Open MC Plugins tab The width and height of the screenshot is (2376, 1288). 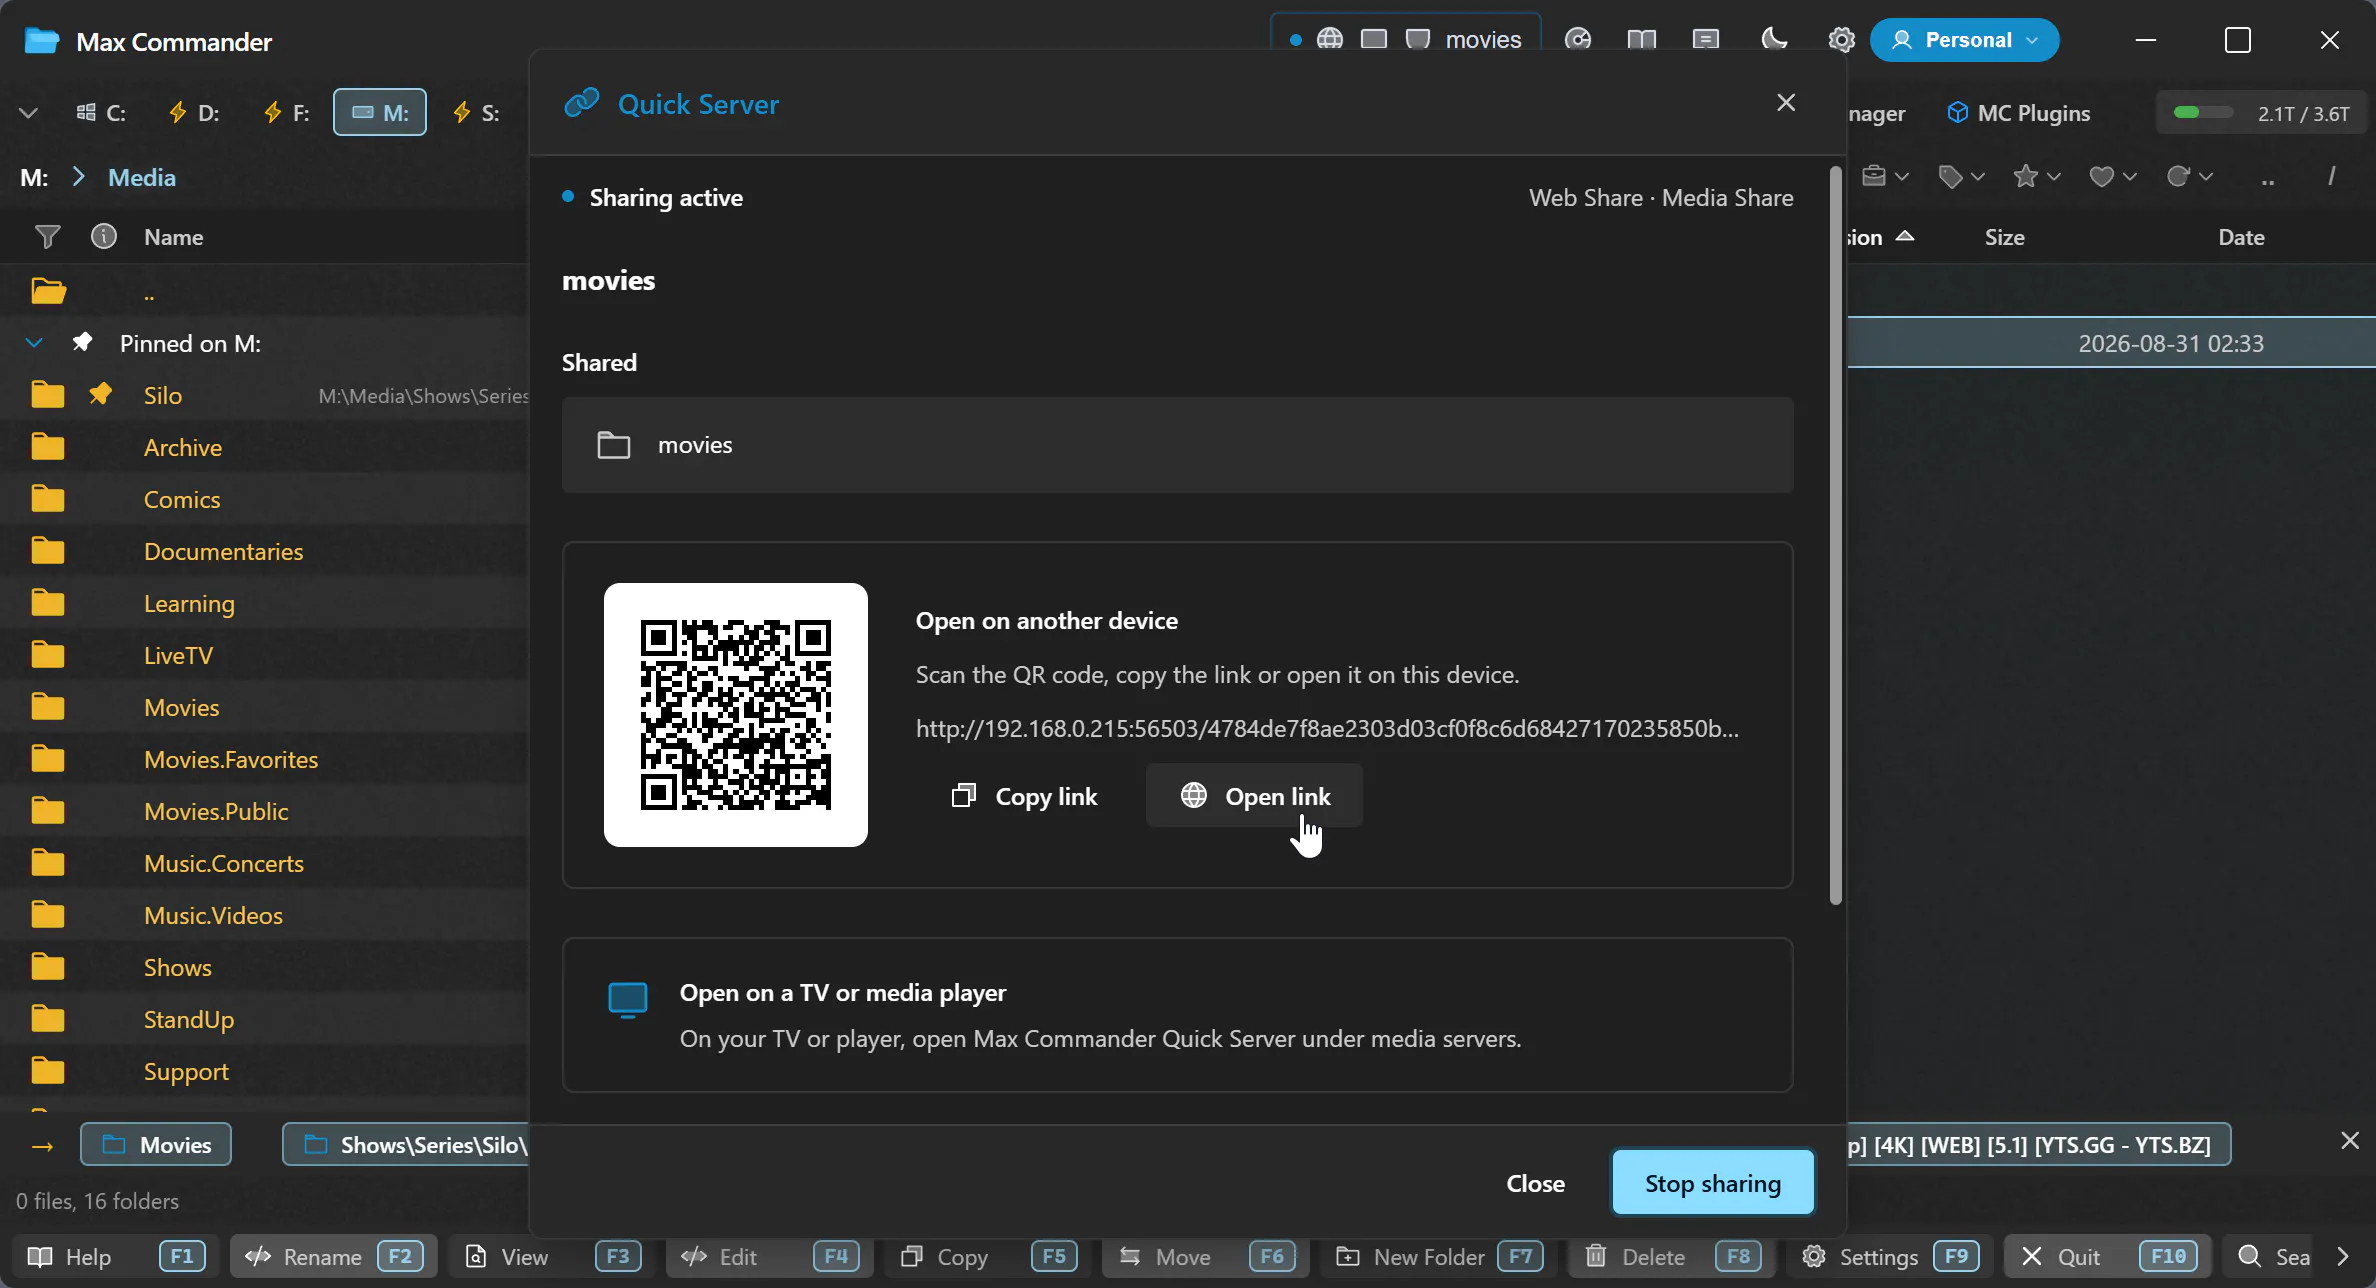click(2019, 113)
